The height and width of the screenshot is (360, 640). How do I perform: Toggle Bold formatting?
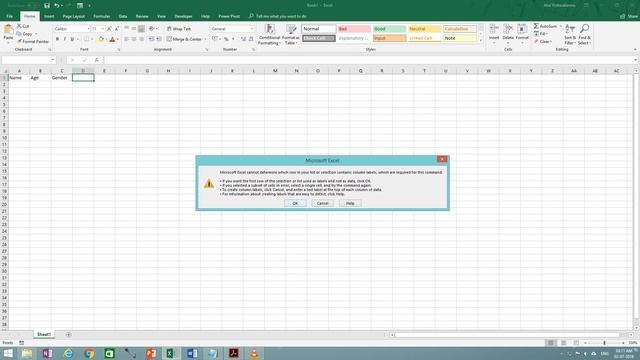(57, 39)
